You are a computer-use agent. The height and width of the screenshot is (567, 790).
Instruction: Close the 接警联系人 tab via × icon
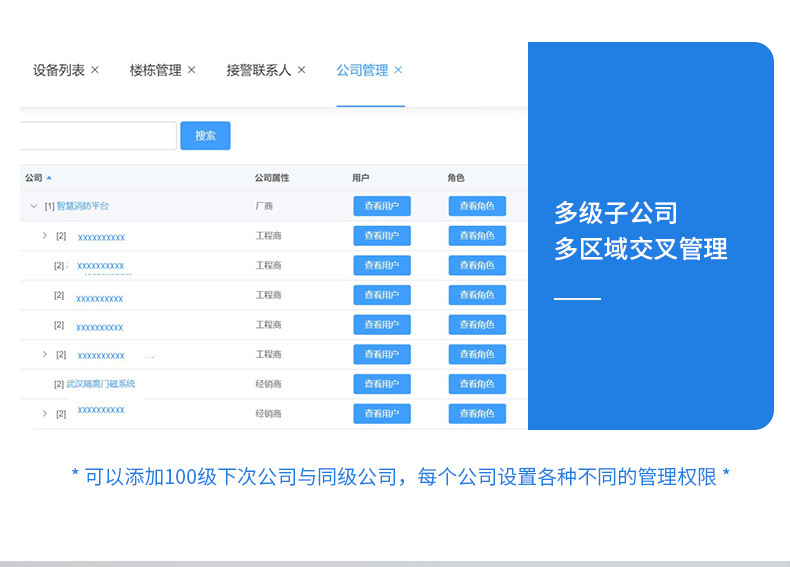(301, 70)
